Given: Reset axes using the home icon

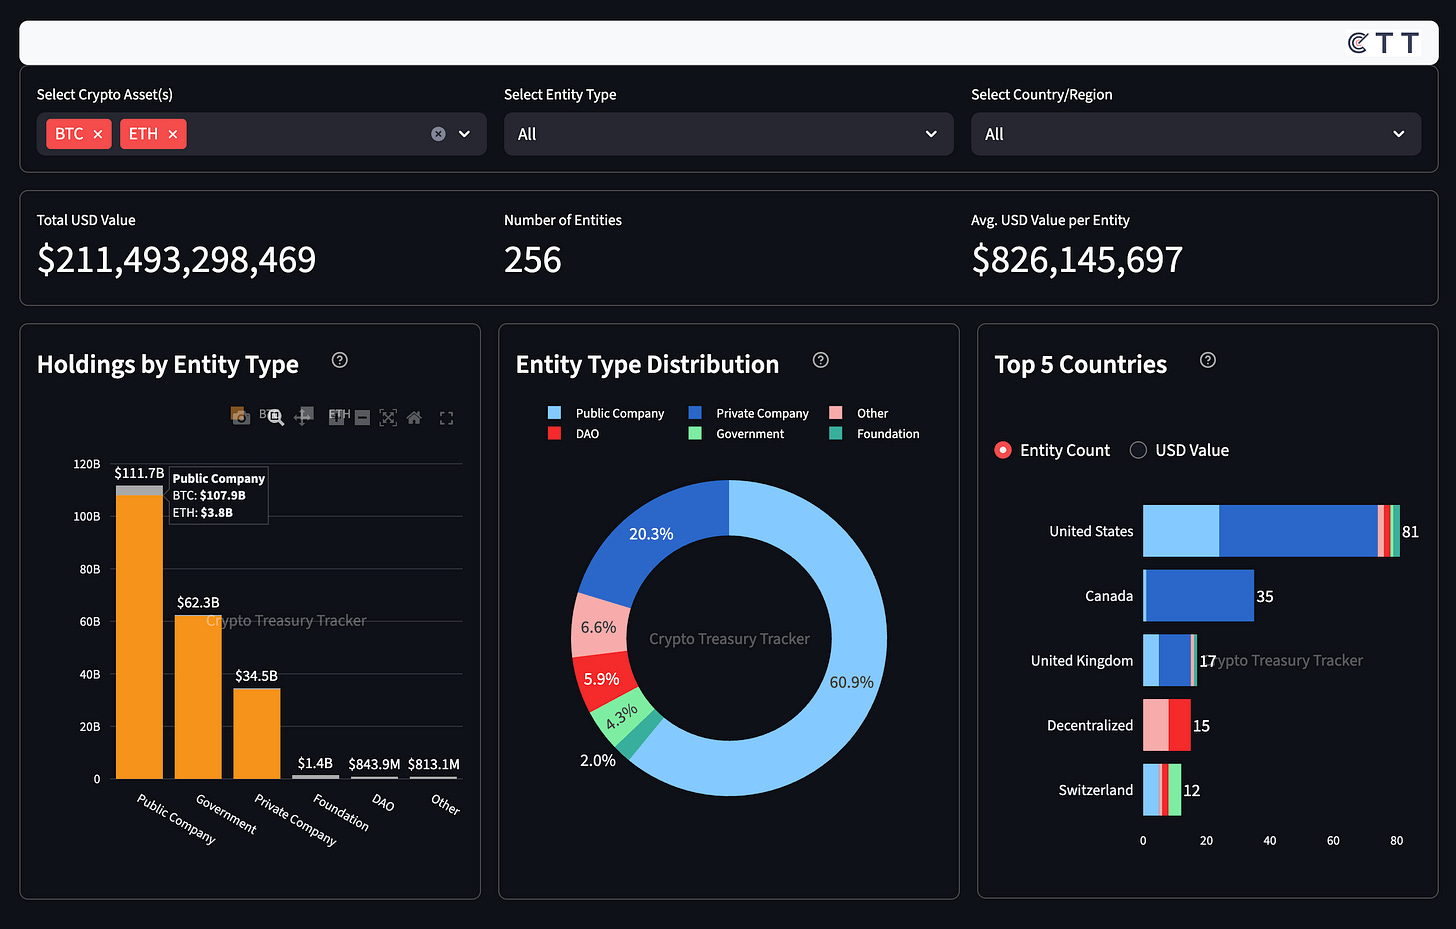Looking at the screenshot, I should (414, 417).
